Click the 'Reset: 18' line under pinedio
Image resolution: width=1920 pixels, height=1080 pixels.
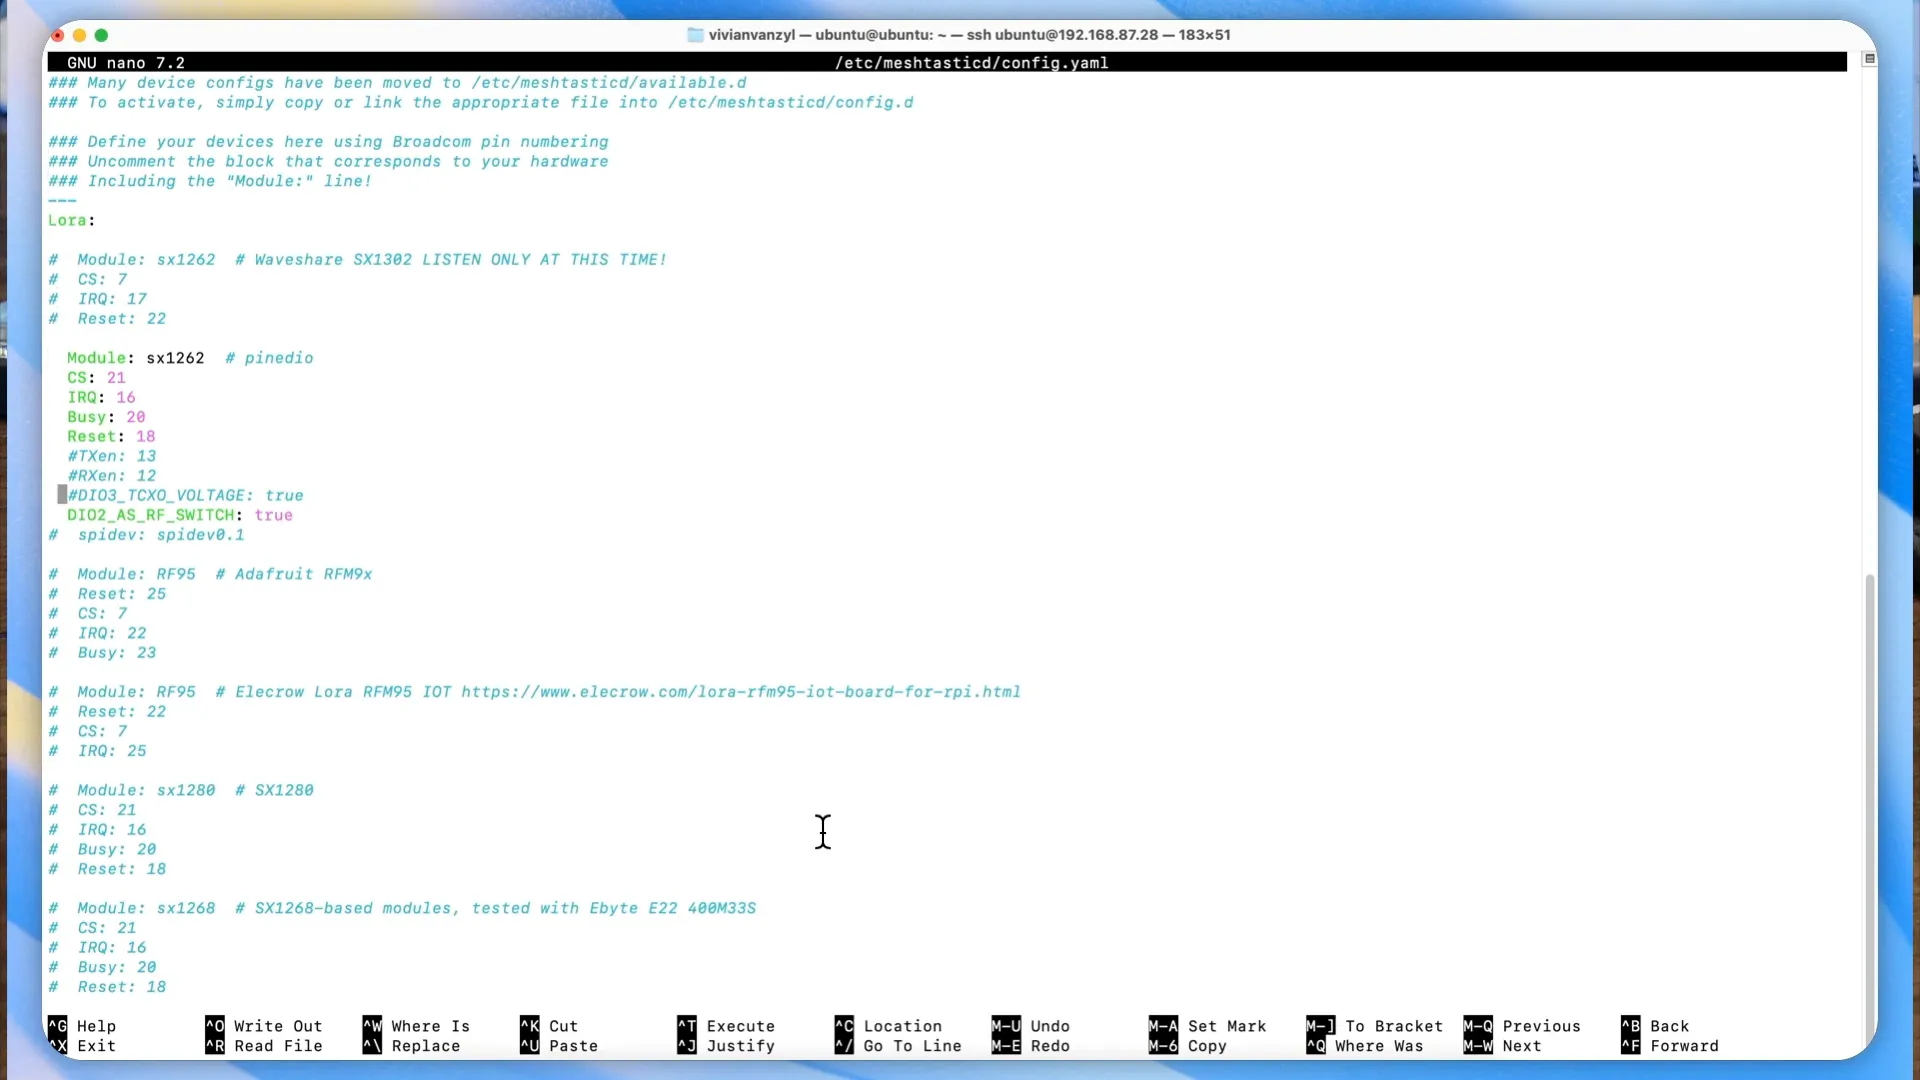point(111,437)
